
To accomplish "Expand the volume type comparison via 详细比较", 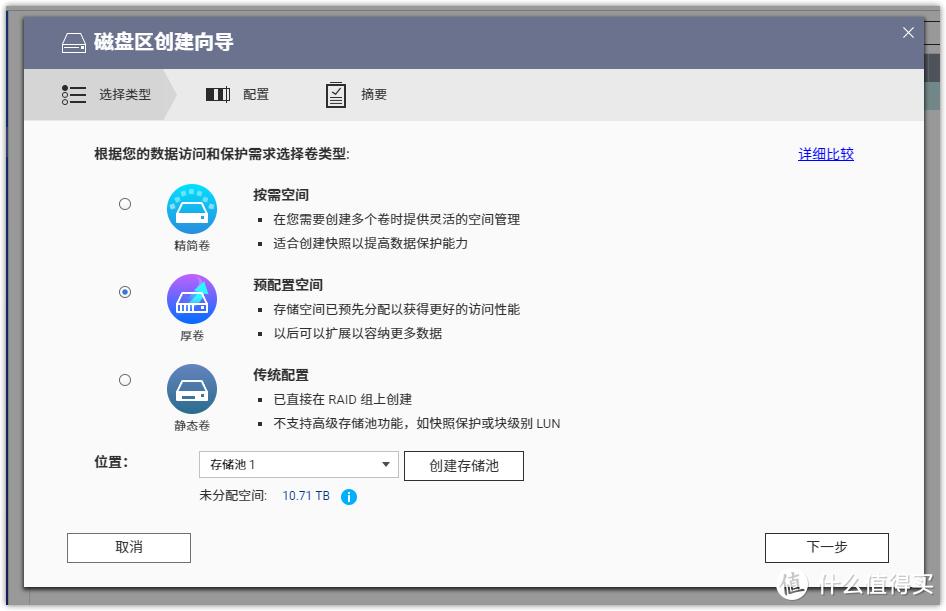I will click(x=825, y=154).
